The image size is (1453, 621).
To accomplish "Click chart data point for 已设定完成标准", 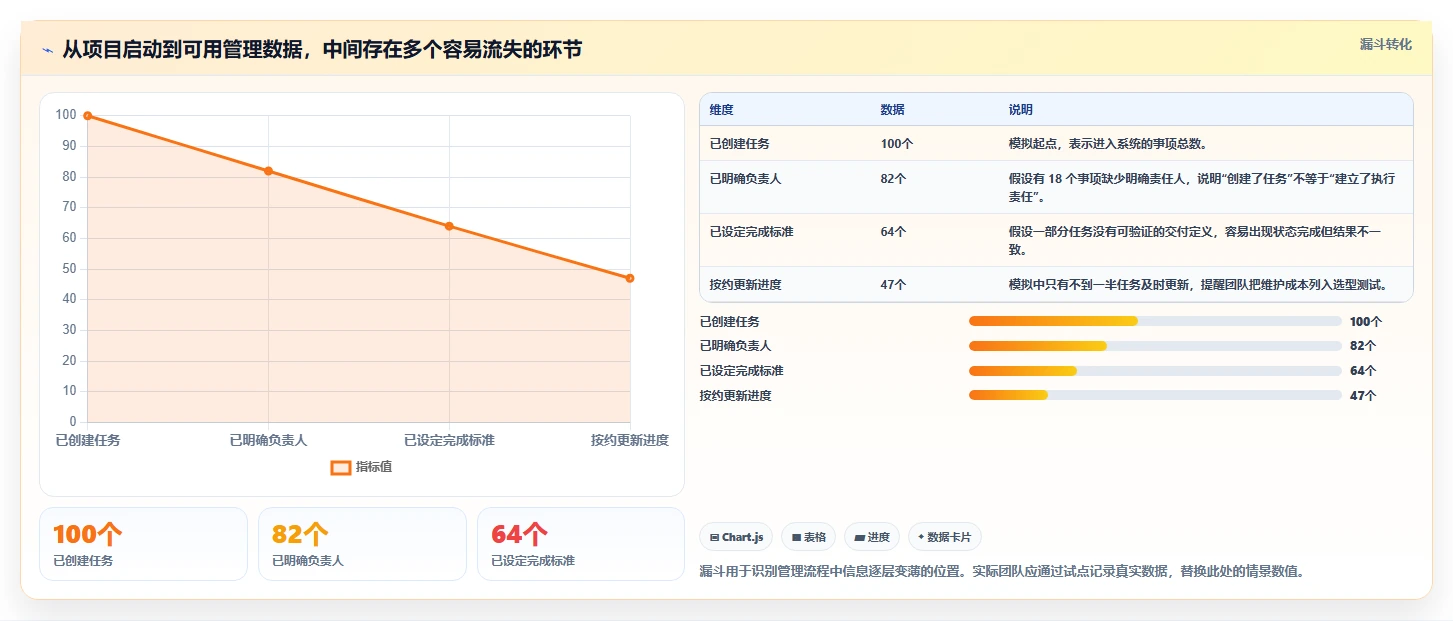I will pos(449,226).
